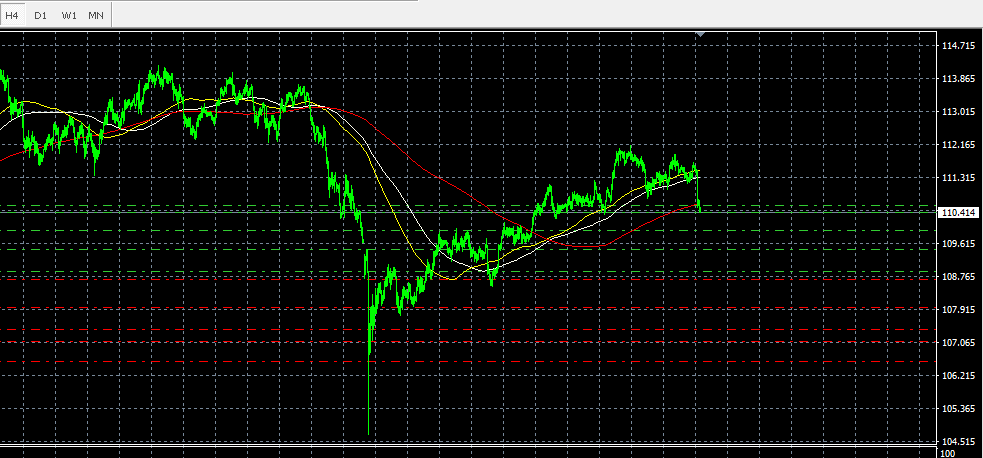Click price scale value 107.915

(x=959, y=310)
